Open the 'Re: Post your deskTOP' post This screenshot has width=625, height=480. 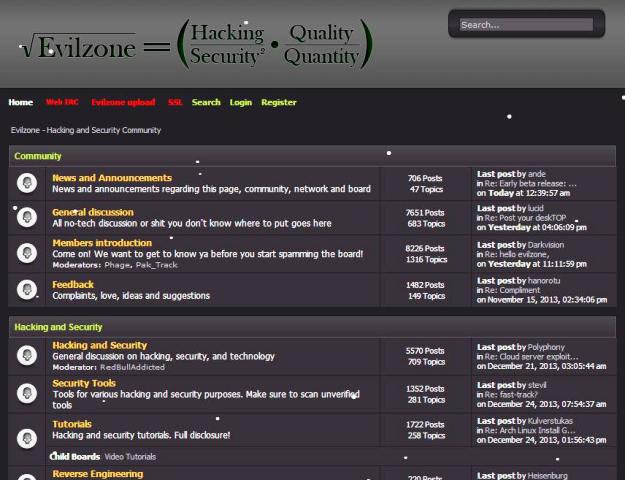tap(525, 218)
